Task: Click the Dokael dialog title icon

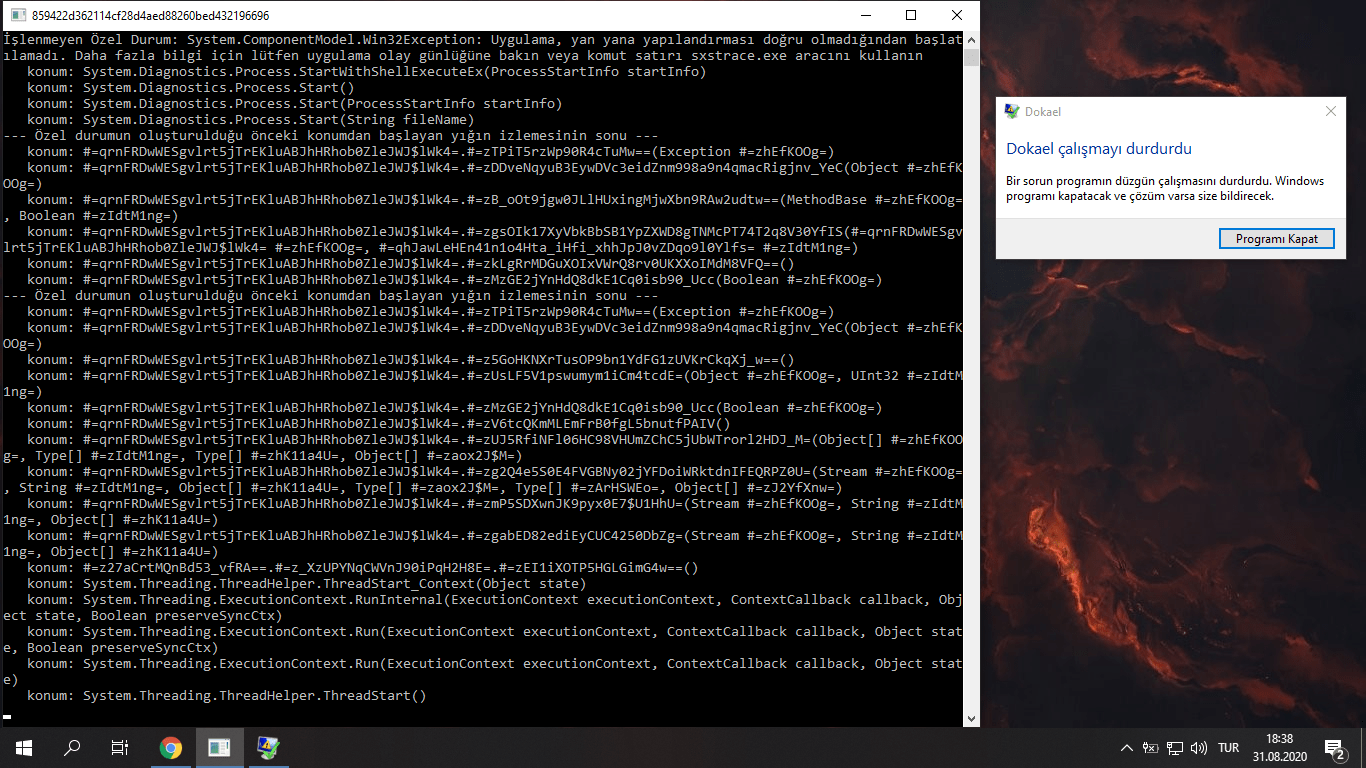Action: pos(1012,112)
